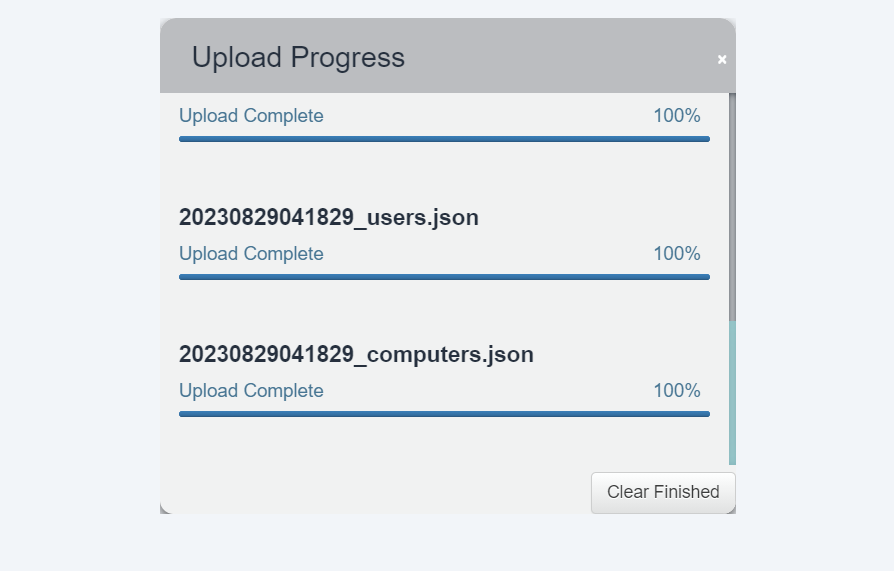Select the 20230829041829_users.json file name
The height and width of the screenshot is (571, 894).
tap(328, 217)
